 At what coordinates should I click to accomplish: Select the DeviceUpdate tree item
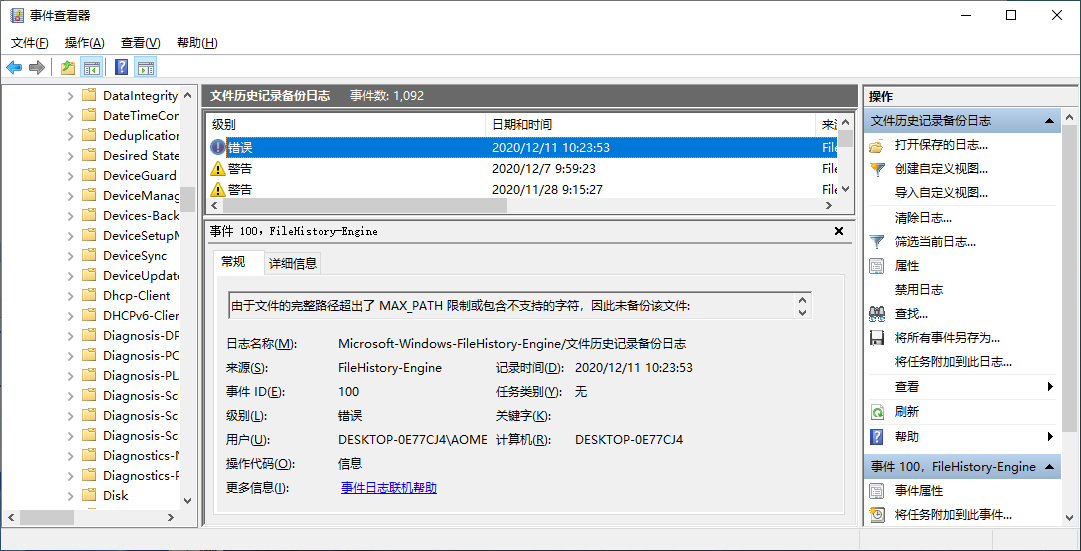(141, 275)
